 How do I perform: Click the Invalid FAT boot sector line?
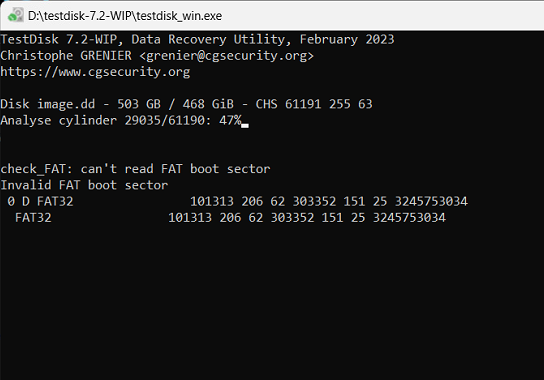click(84, 185)
